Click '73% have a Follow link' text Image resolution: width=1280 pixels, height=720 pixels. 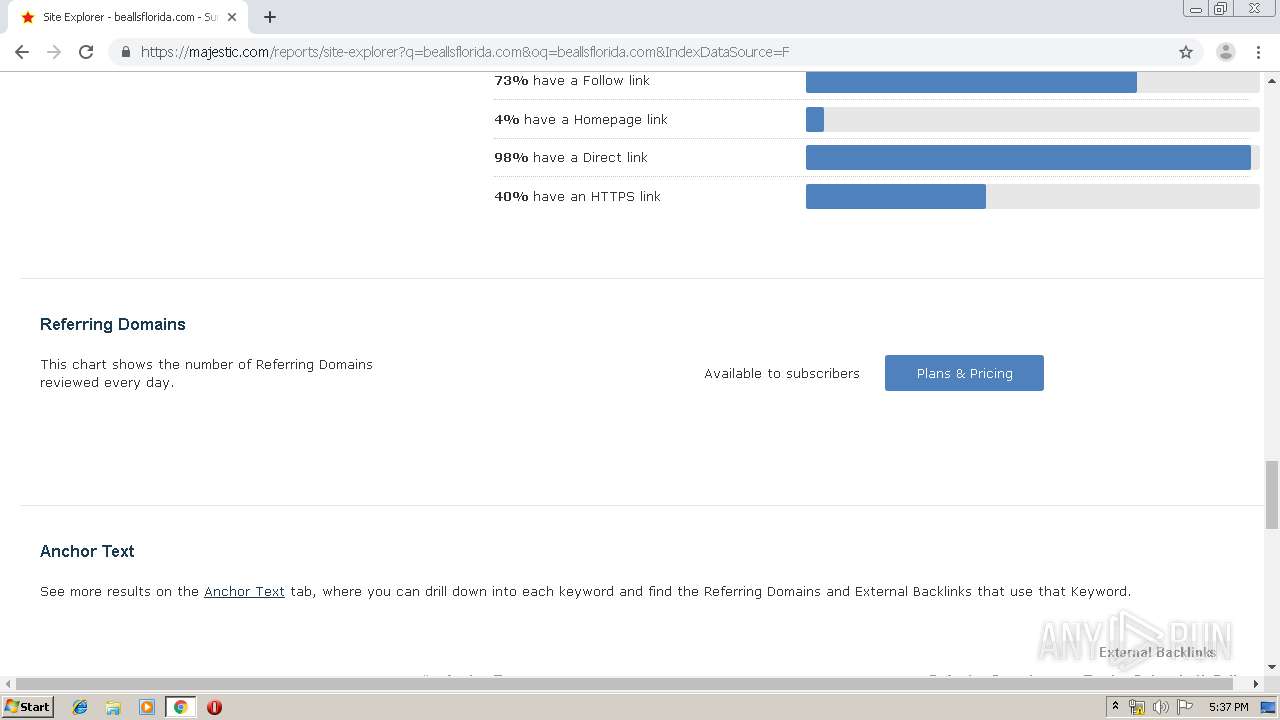pos(572,81)
